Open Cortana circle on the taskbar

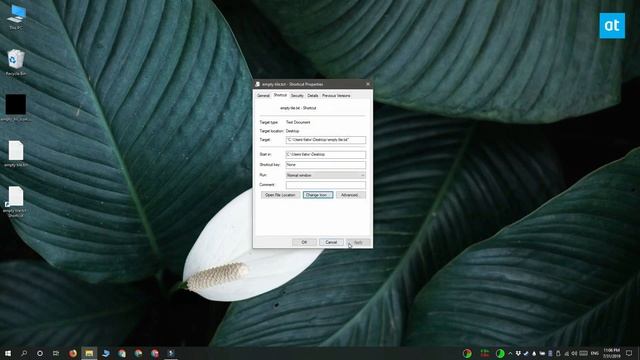[40, 353]
